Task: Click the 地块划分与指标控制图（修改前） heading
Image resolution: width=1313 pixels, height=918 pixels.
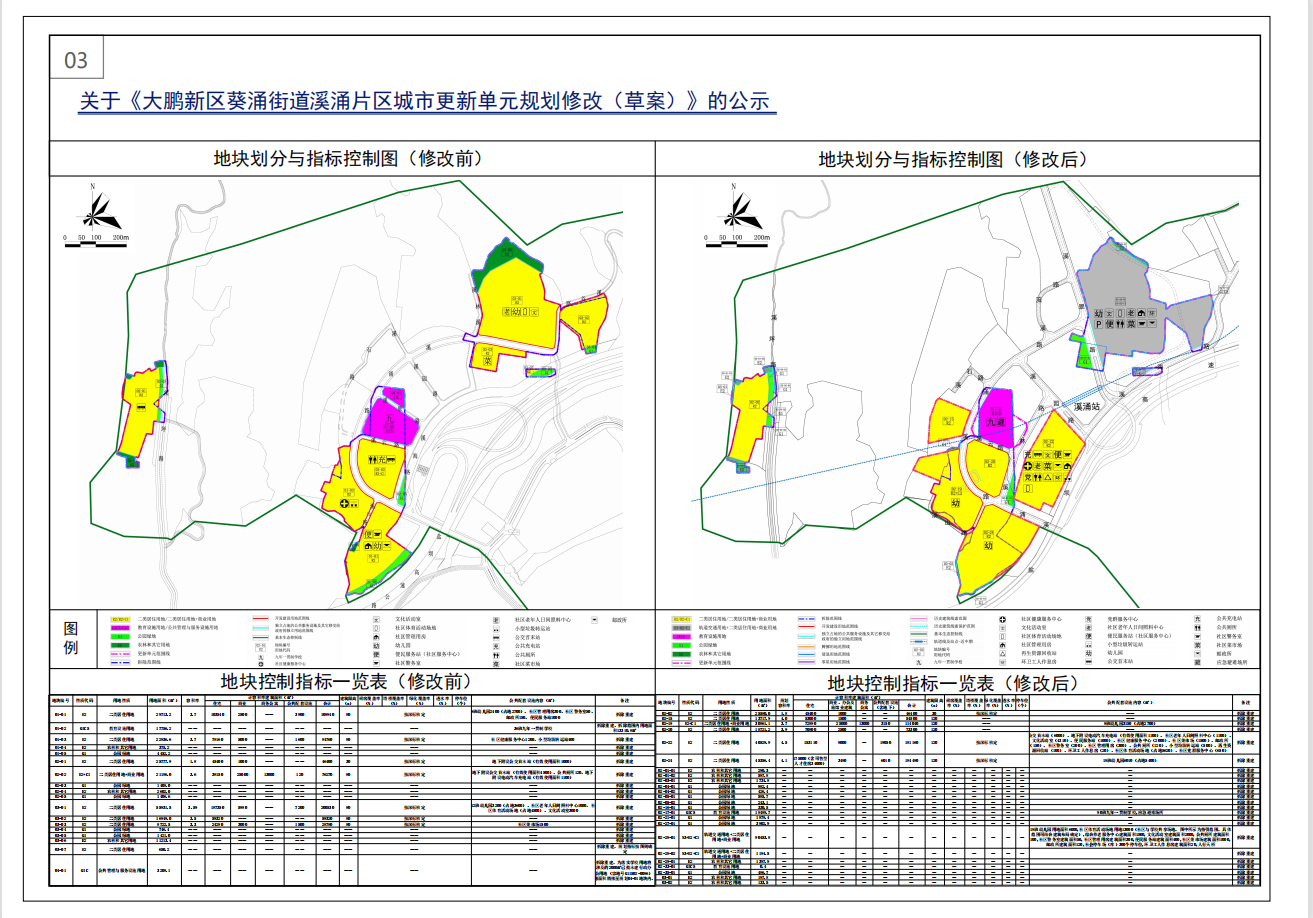Action: pyautogui.click(x=348, y=158)
